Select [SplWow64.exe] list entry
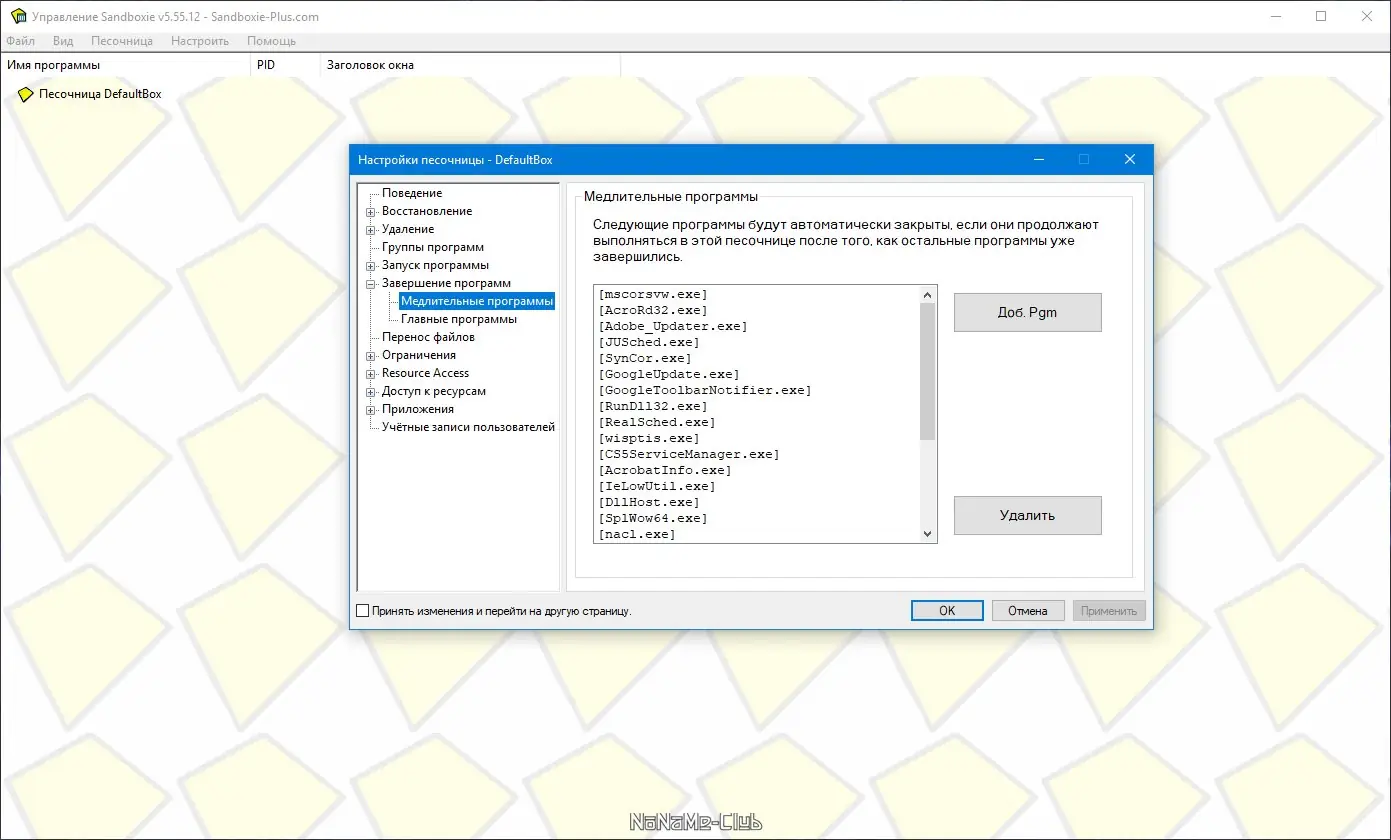 [x=652, y=518]
